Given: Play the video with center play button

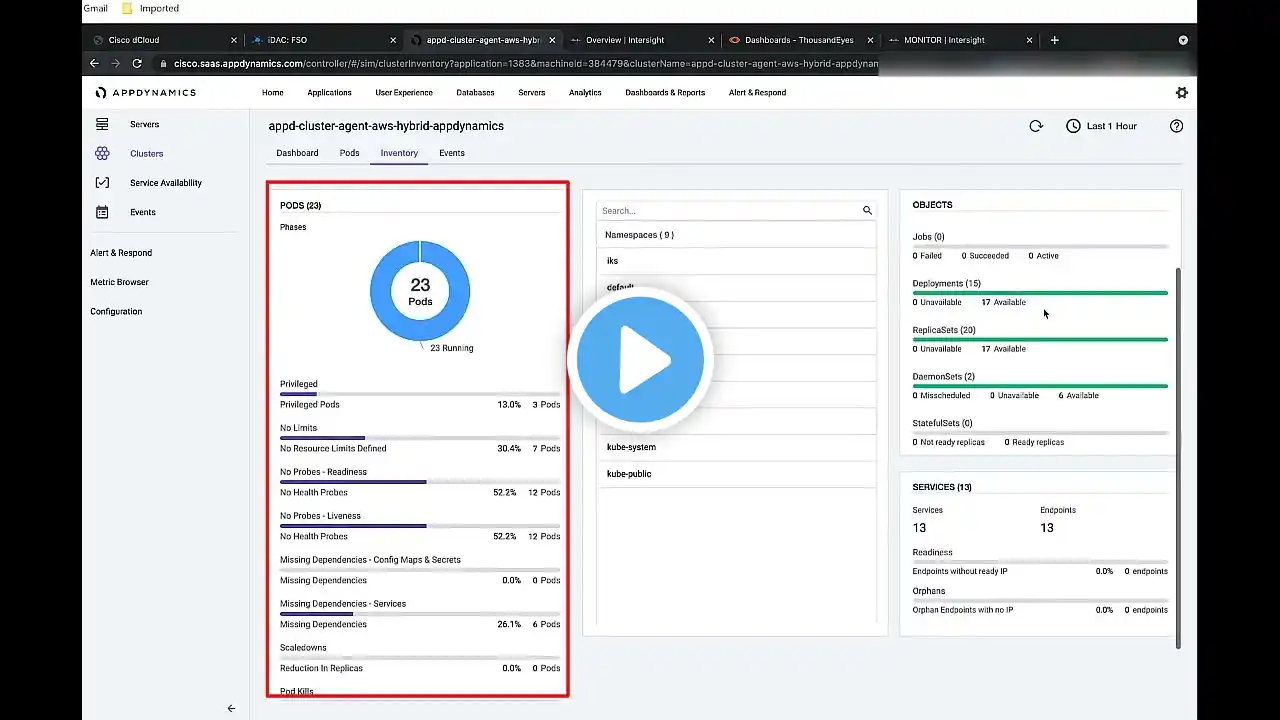Looking at the screenshot, I should 640,358.
